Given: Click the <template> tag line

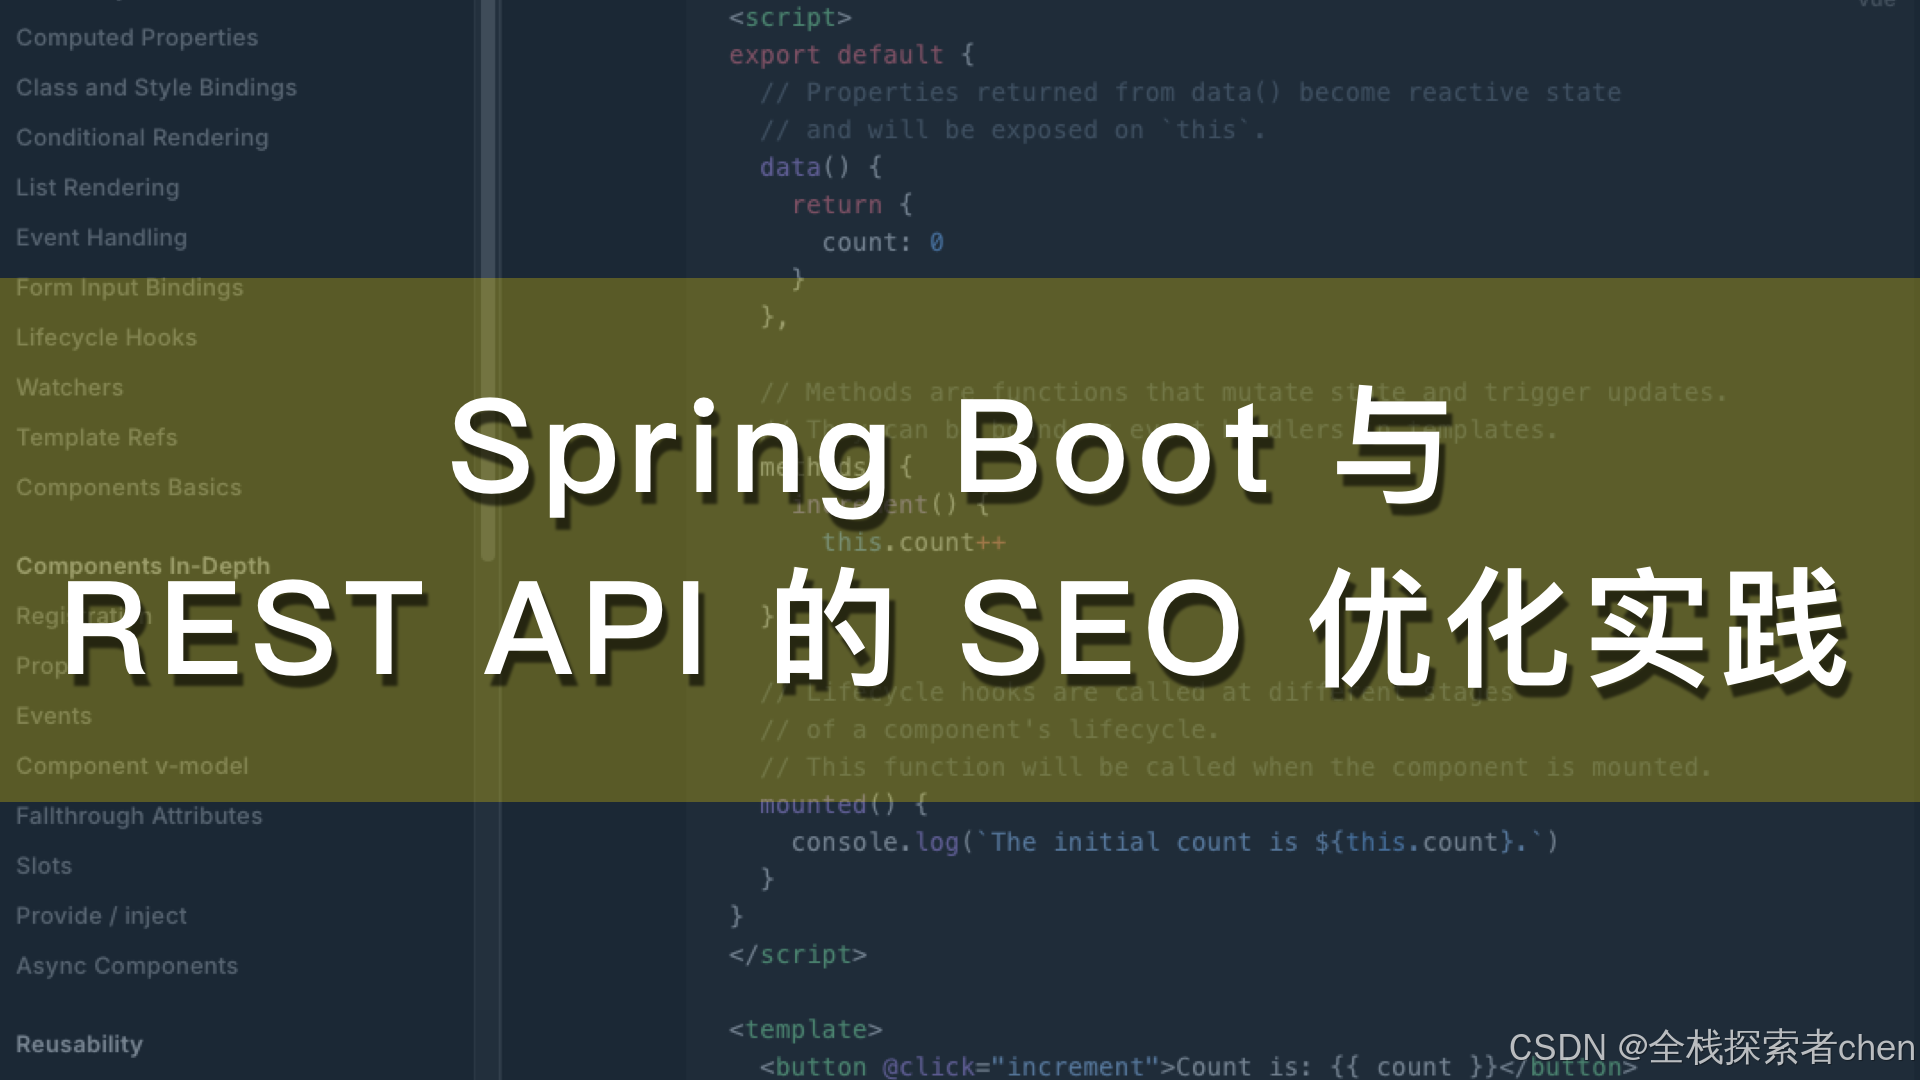Looking at the screenshot, I should point(806,1029).
